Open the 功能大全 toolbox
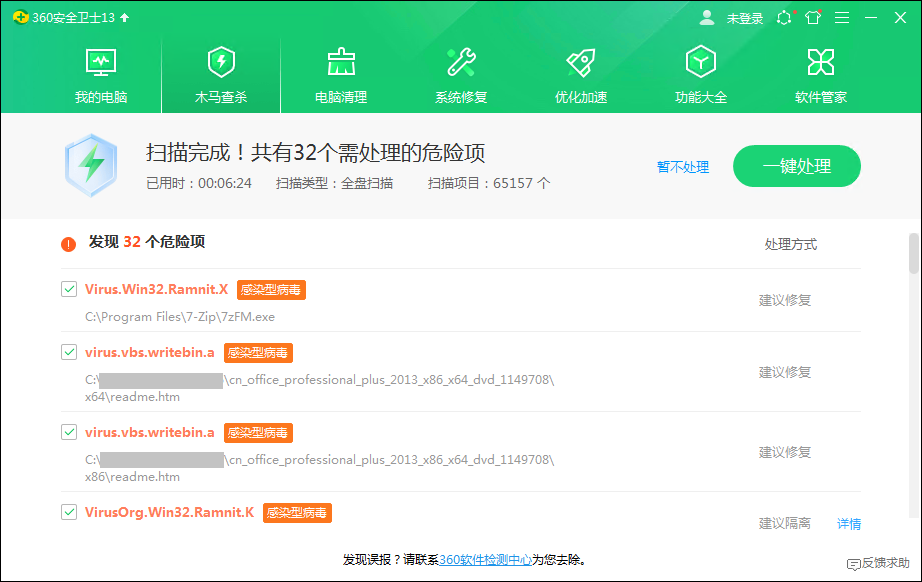922x582 pixels. [x=700, y=72]
